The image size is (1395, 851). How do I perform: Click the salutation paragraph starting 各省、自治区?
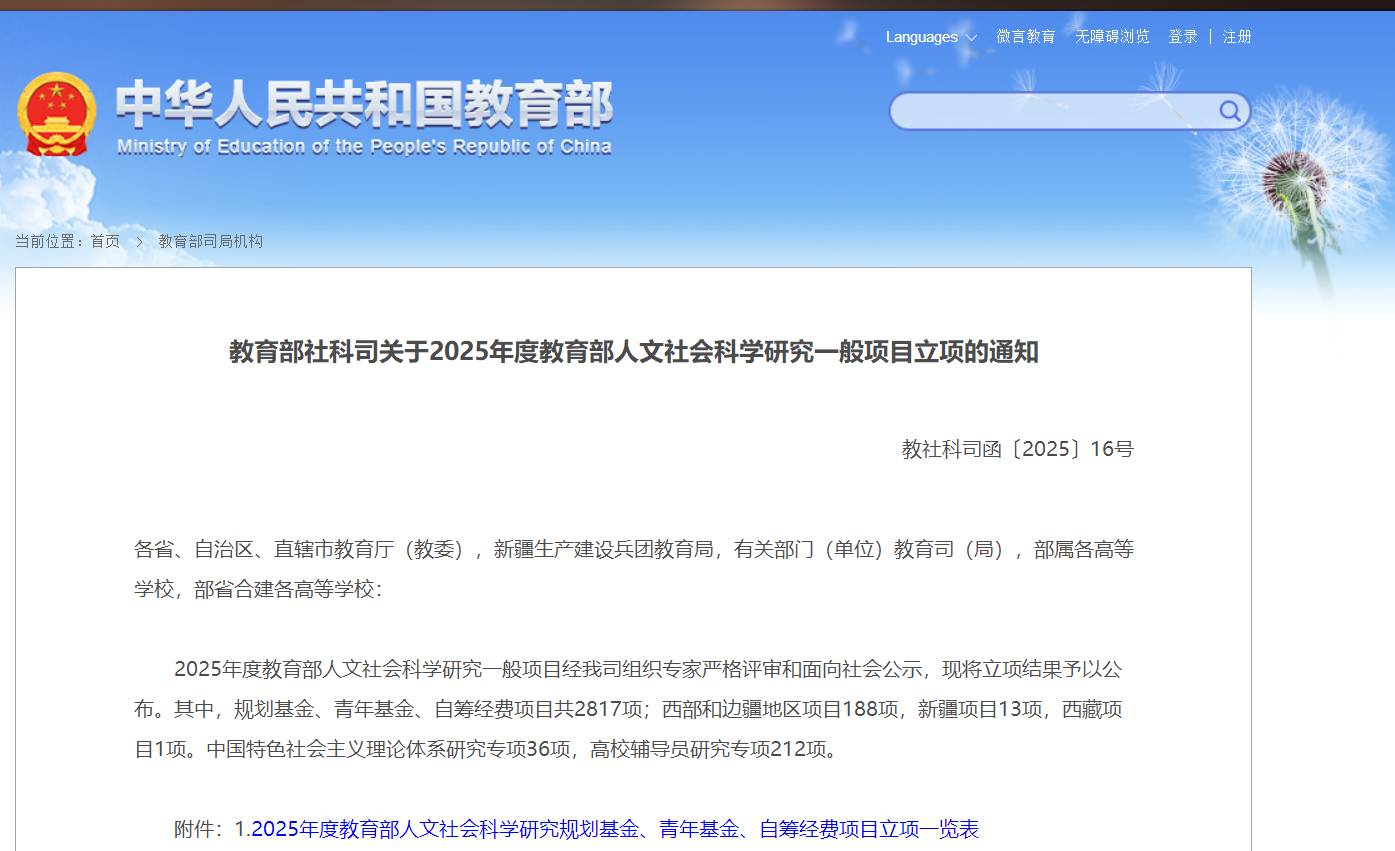click(x=633, y=569)
